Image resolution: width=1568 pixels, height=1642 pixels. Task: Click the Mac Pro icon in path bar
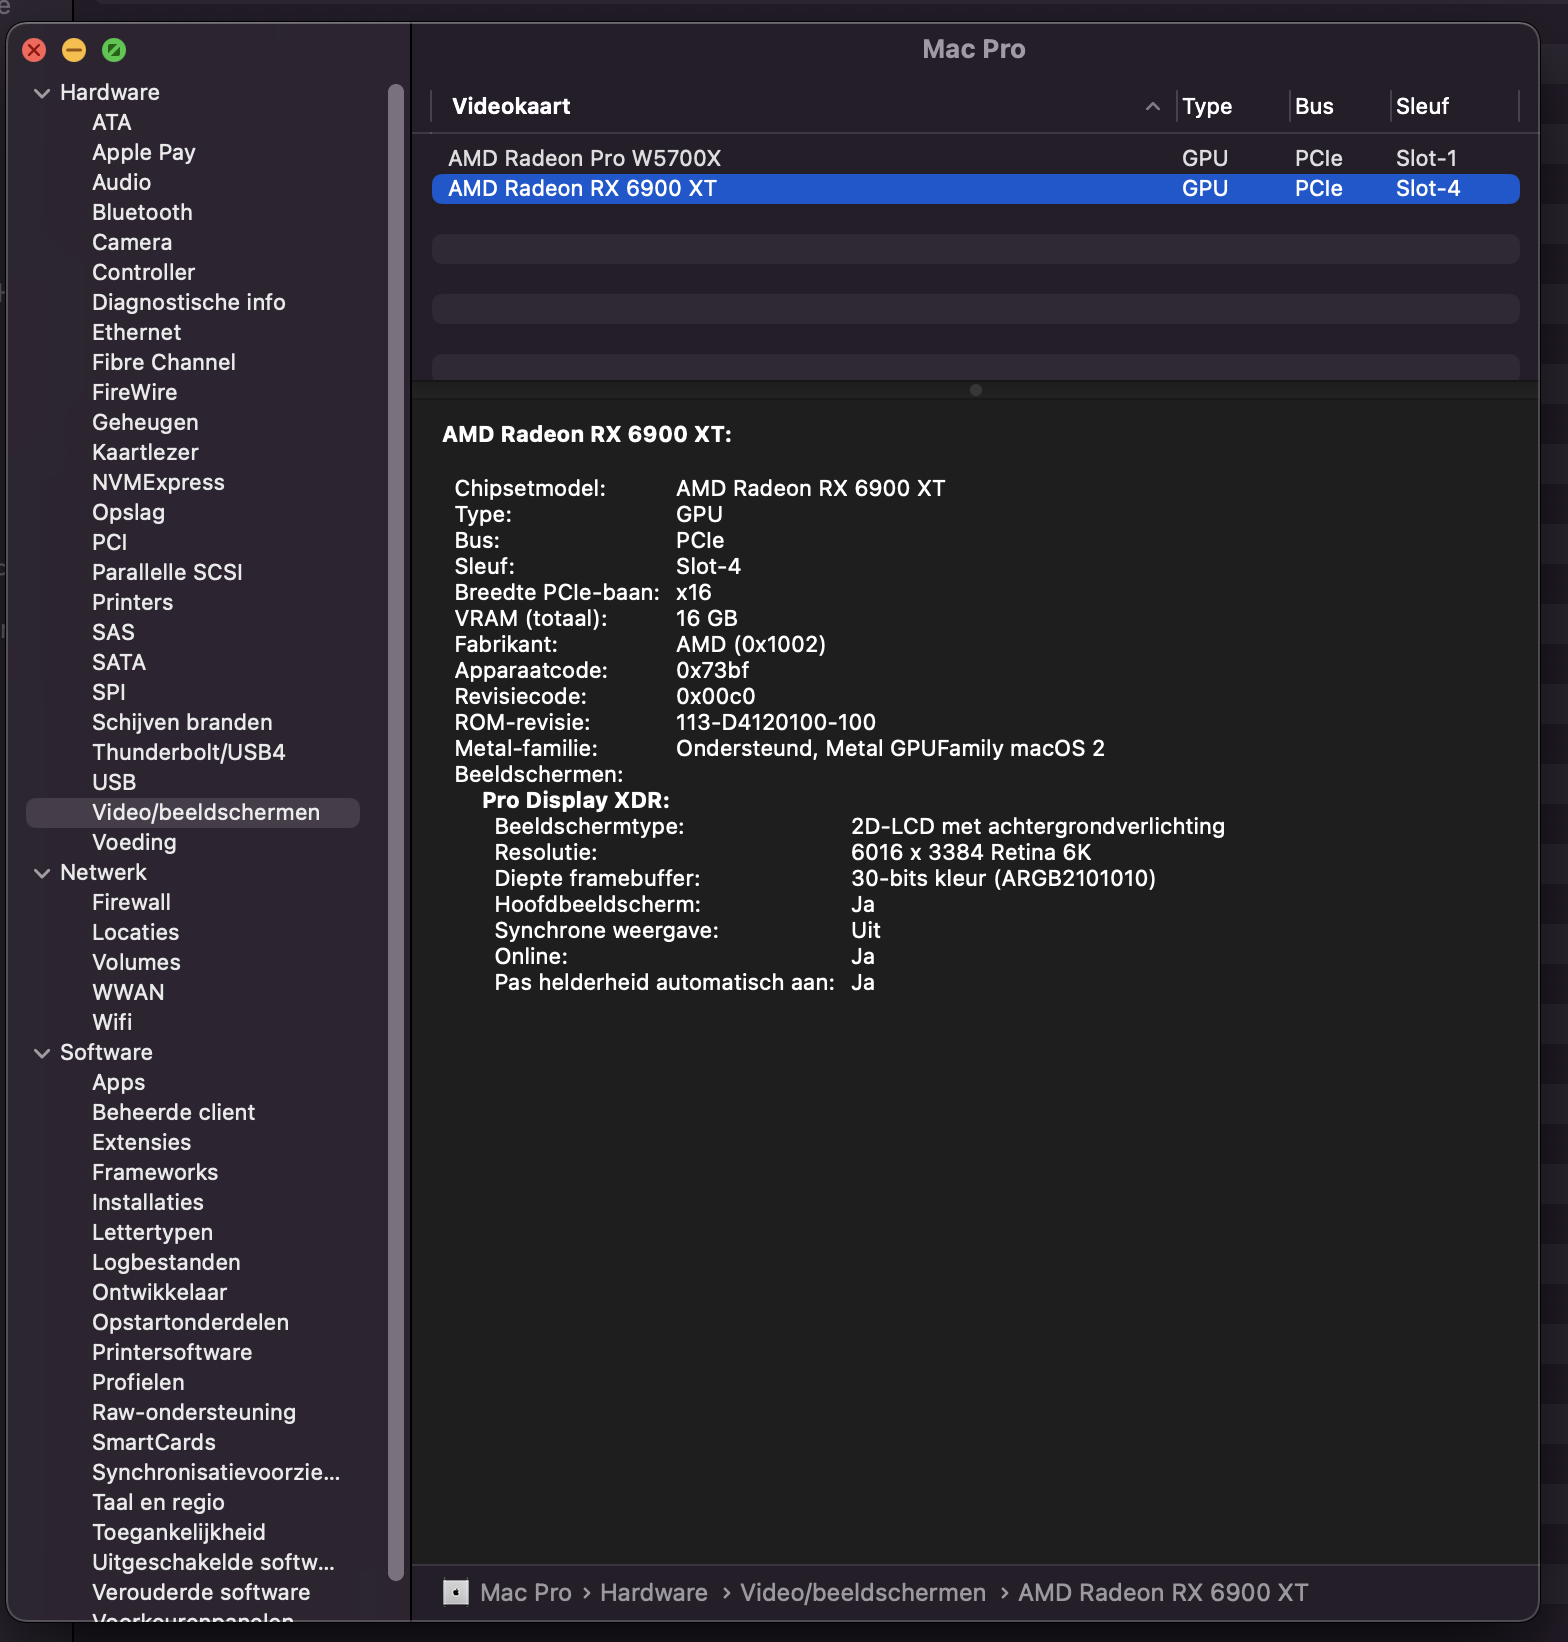tap(456, 1592)
